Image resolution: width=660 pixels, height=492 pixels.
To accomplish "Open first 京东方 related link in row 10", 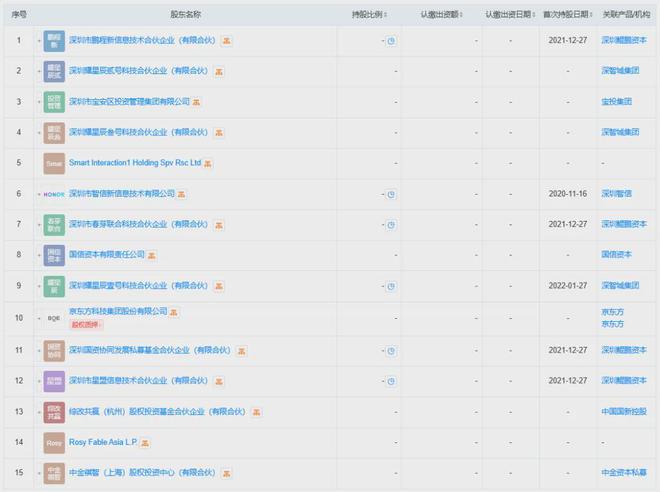I will click(613, 312).
